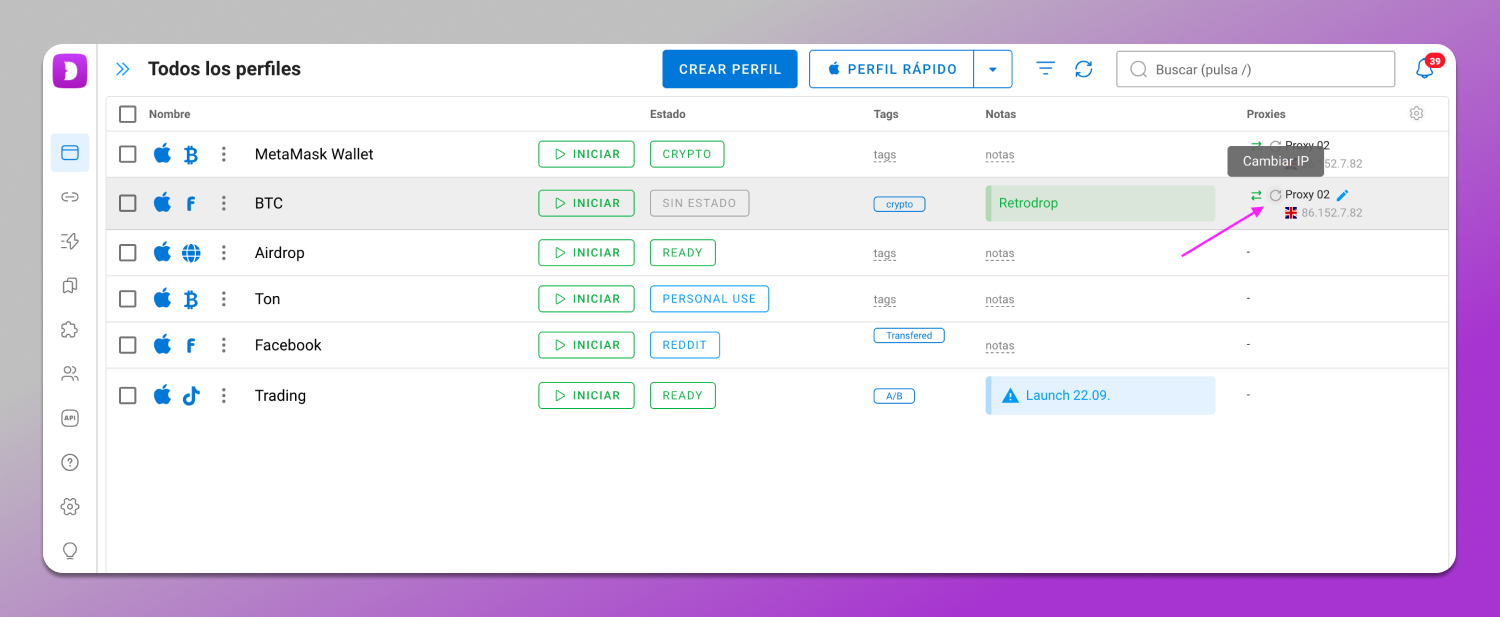
Task: Refresh the profile list
Action: click(1084, 69)
